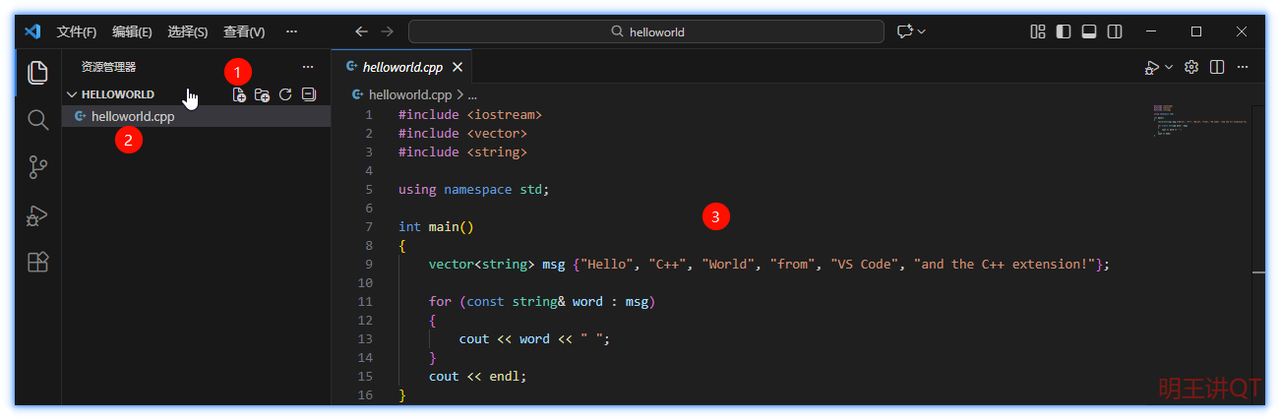Open the debug/run dropdown arrow
Viewport: 1280px width, 420px height.
click(1168, 68)
